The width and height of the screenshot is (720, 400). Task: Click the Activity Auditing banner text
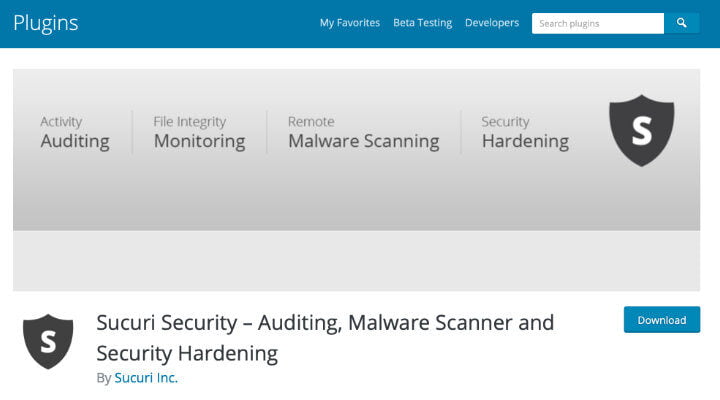click(x=75, y=132)
